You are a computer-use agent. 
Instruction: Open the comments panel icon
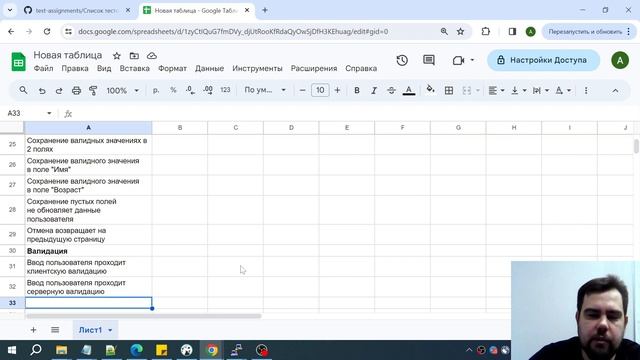pyautogui.click(x=429, y=60)
